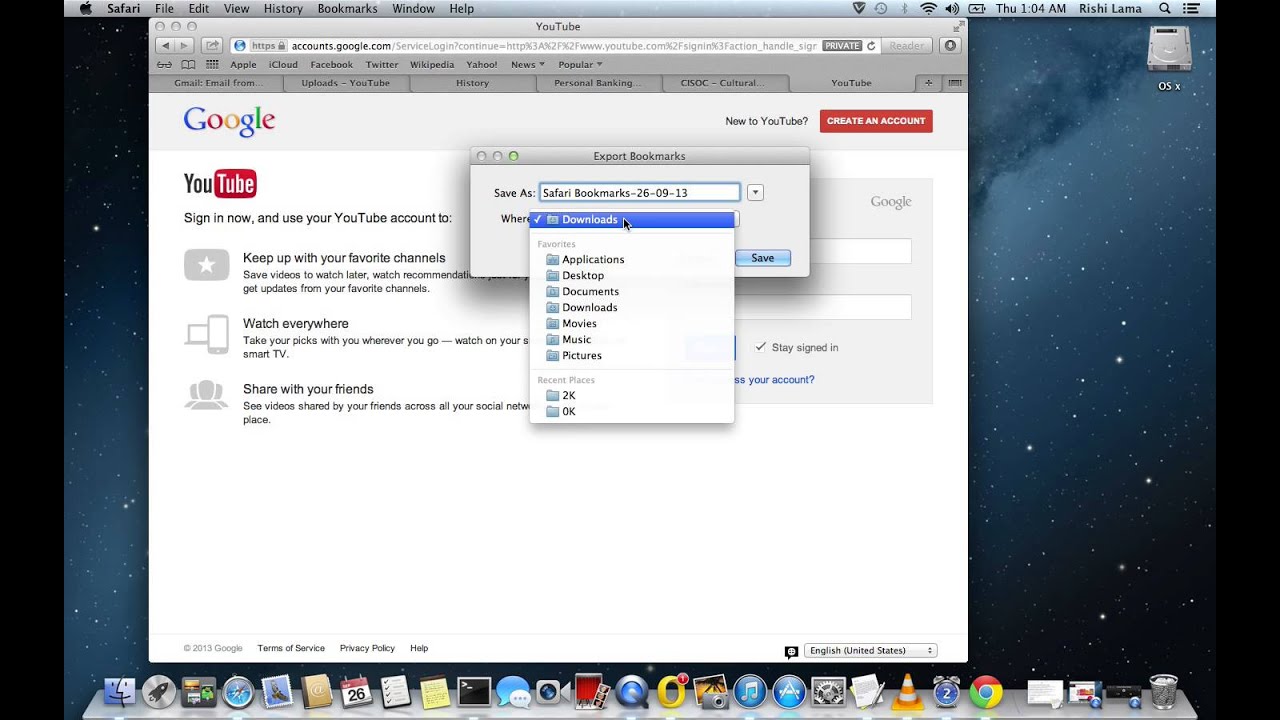Keep the checked Downloads location selected

pos(632,219)
